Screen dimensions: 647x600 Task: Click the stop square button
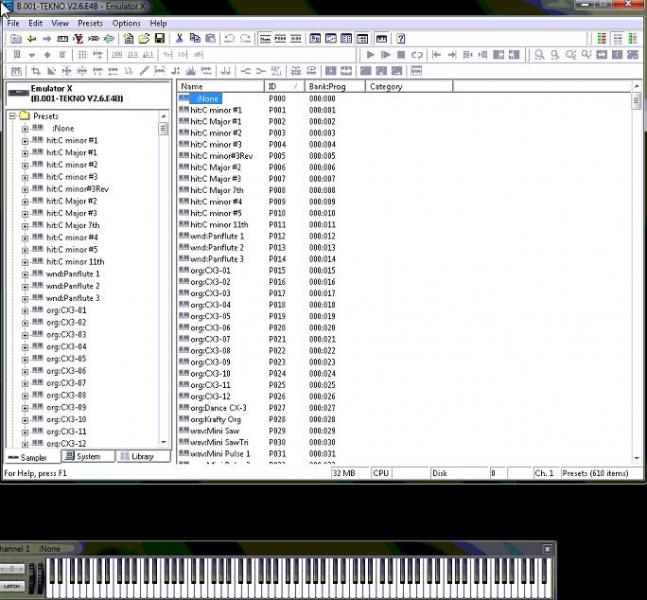pos(401,55)
